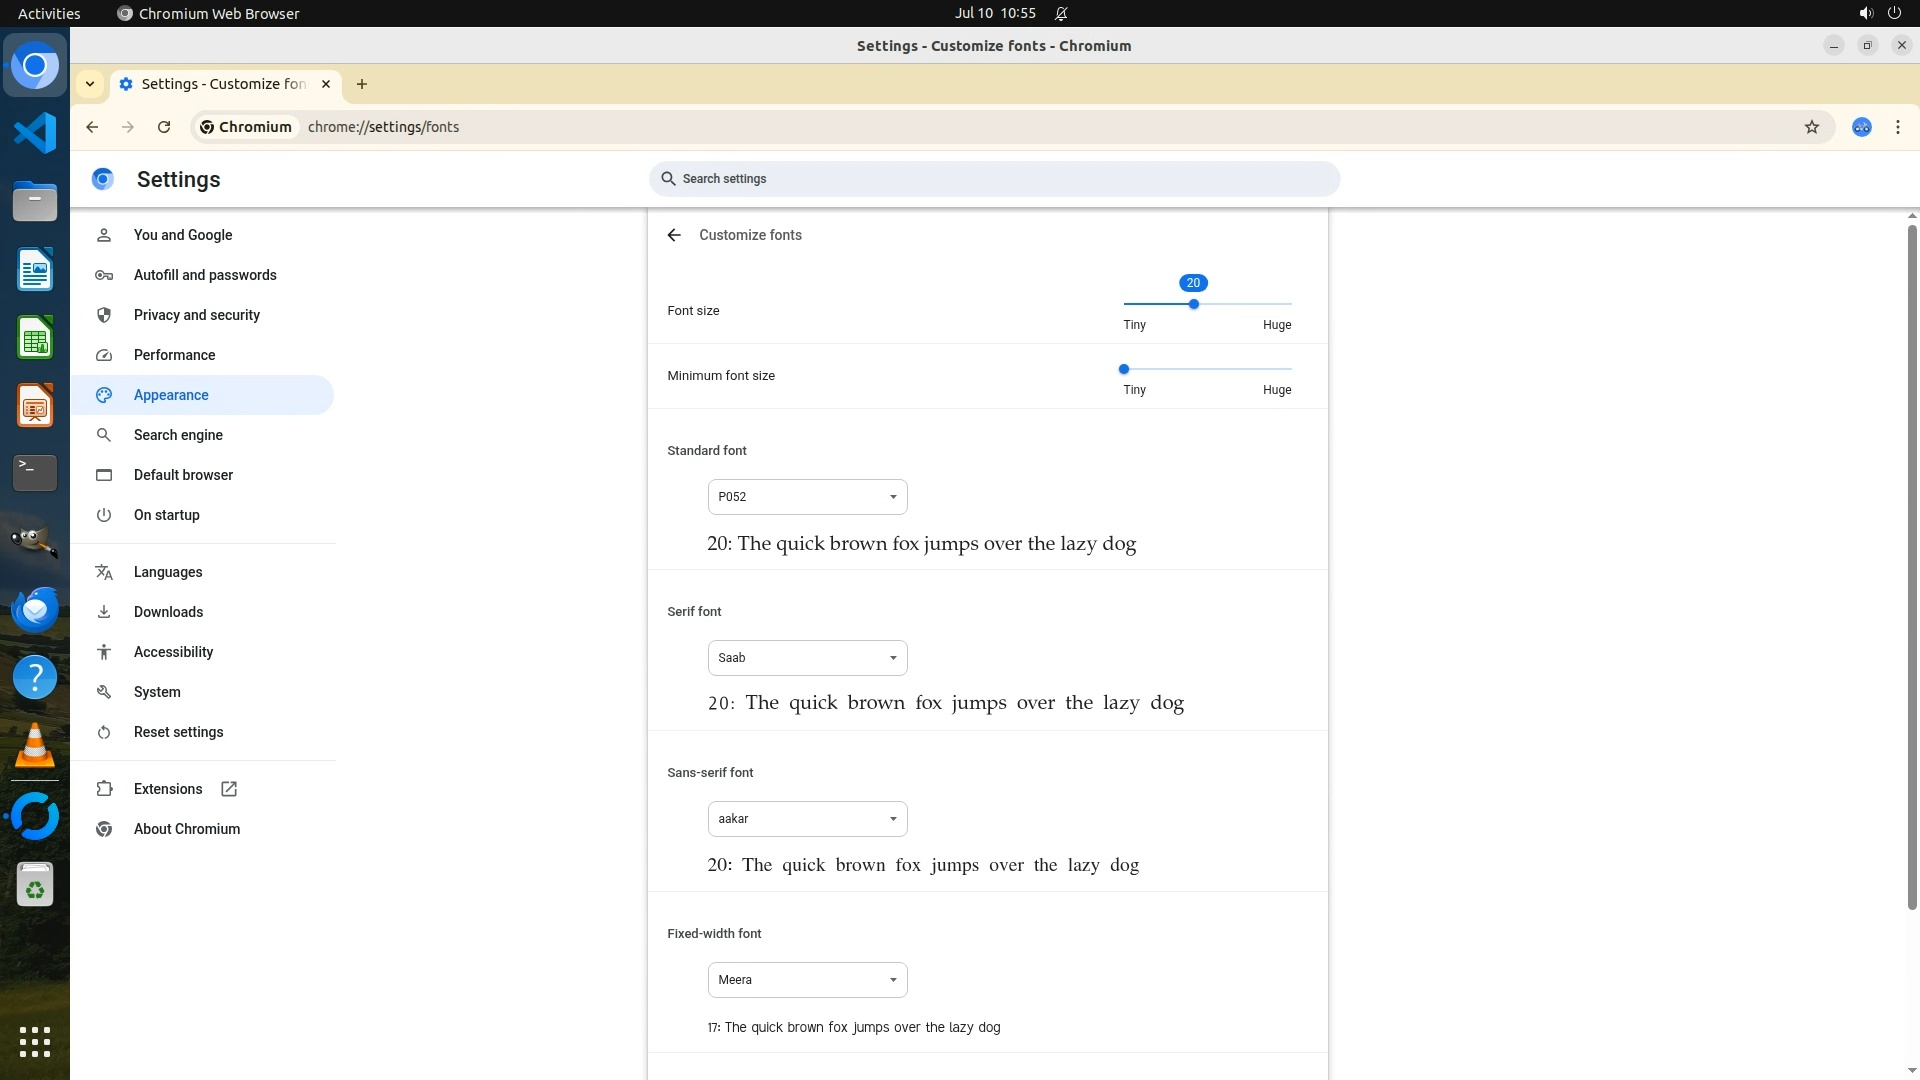Viewport: 1920px width, 1080px height.
Task: Click the back arrow beside Customize fonts
Action: pyautogui.click(x=674, y=235)
